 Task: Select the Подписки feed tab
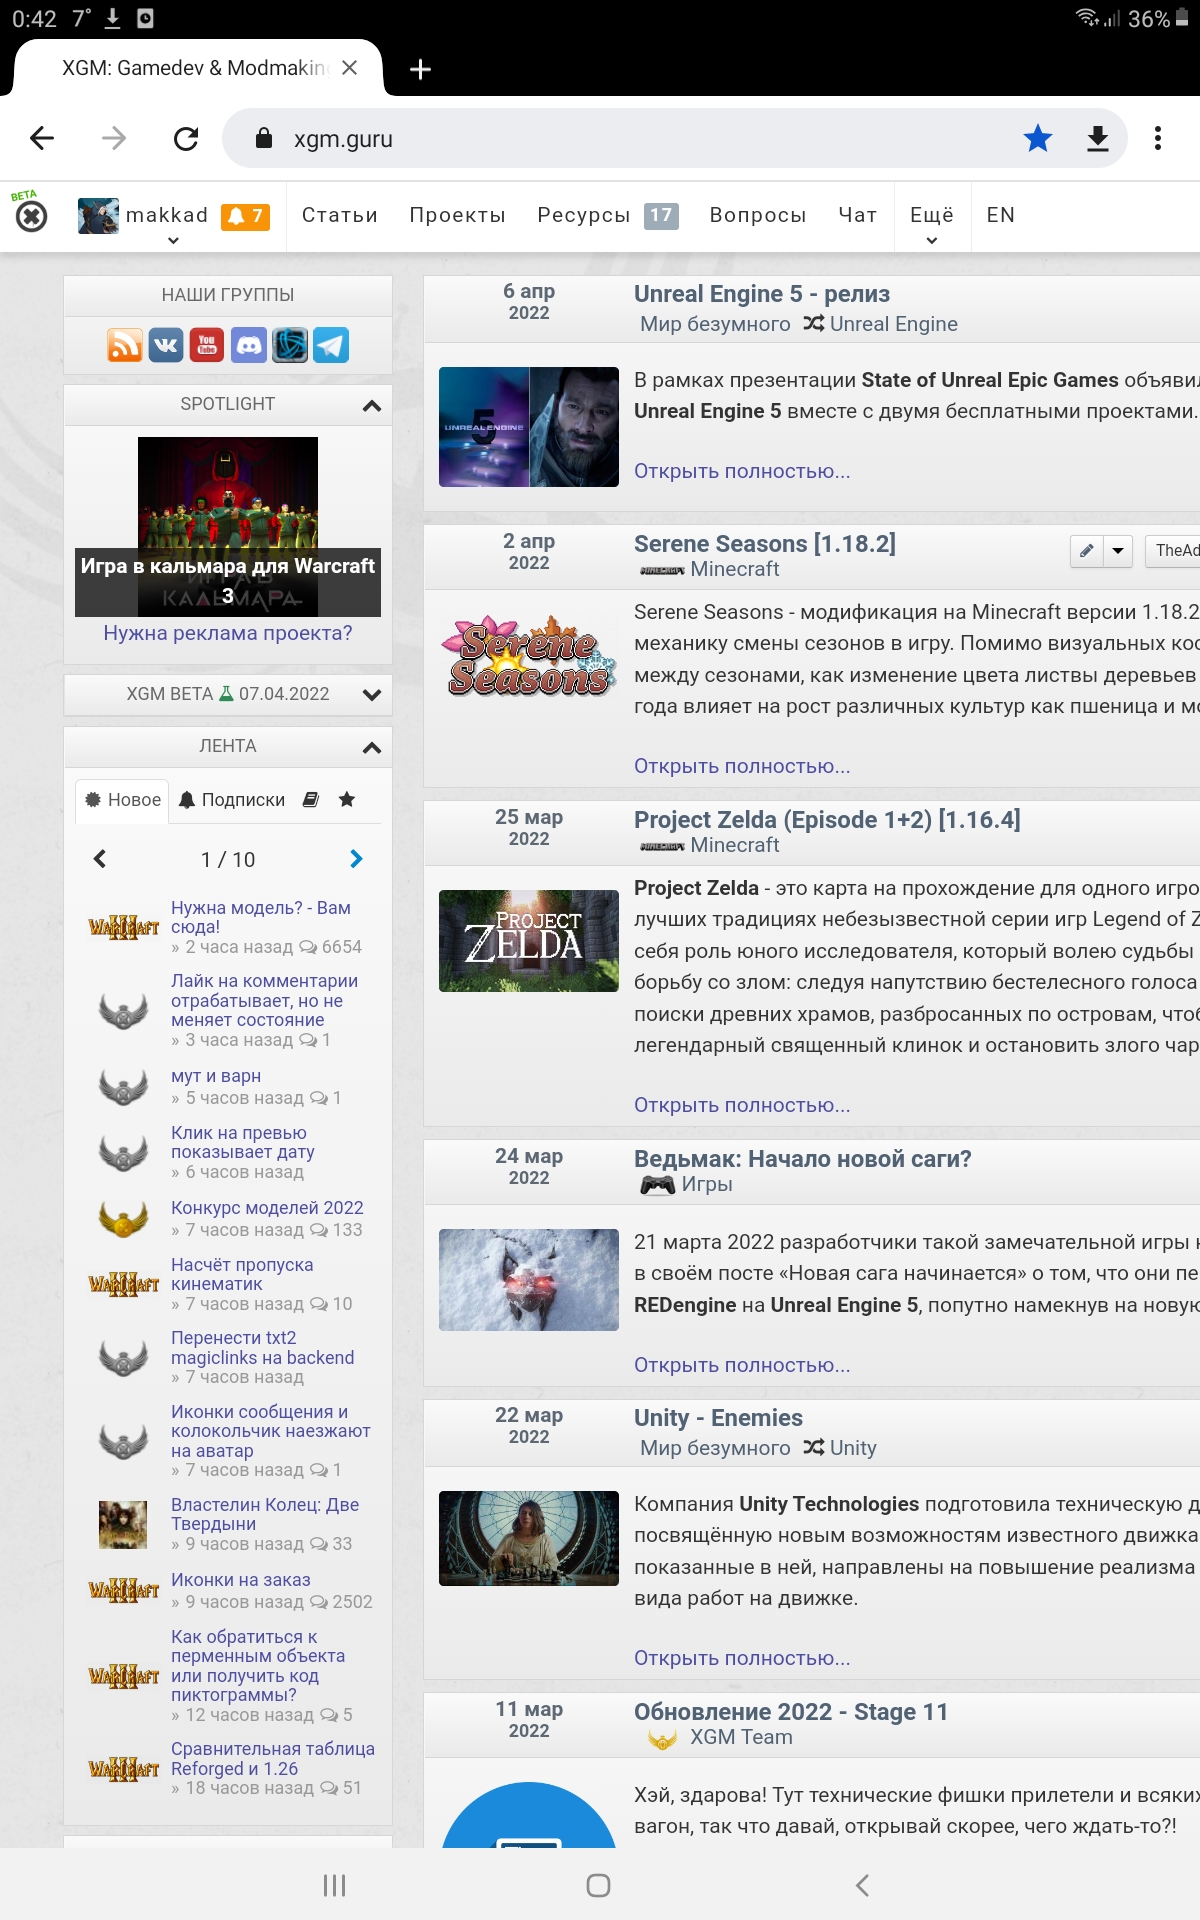[232, 800]
